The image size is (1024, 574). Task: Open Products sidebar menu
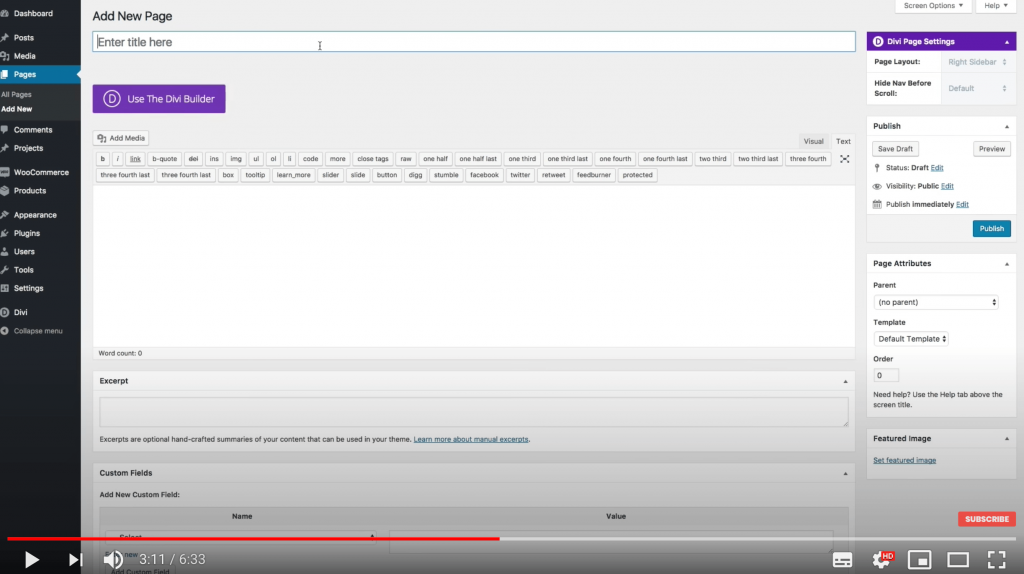tap(30, 191)
